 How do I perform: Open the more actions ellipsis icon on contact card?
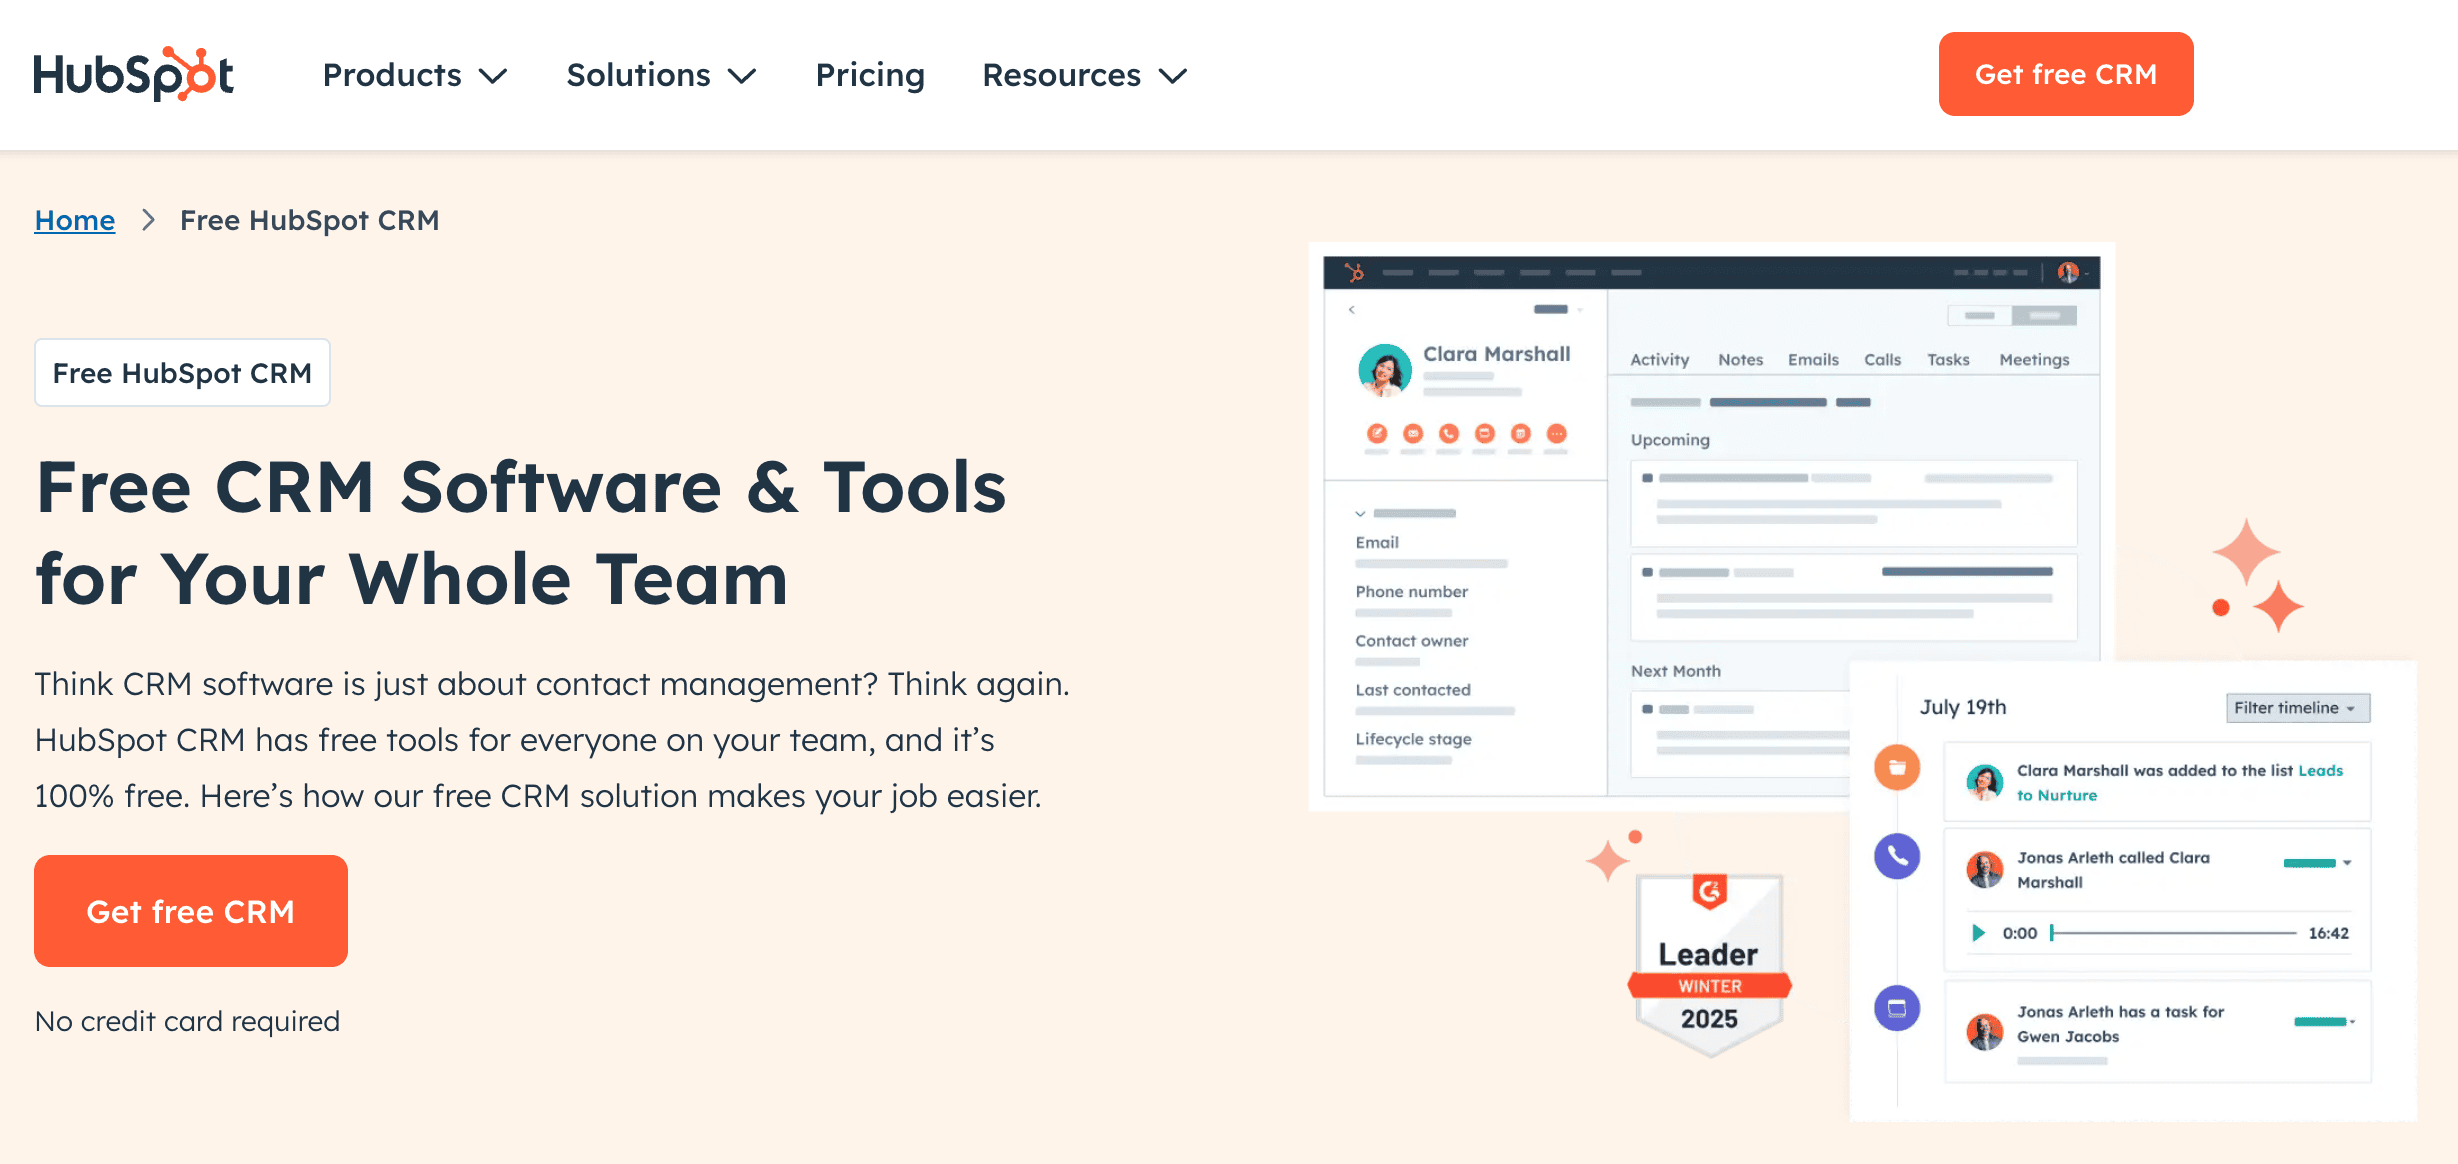(1557, 435)
